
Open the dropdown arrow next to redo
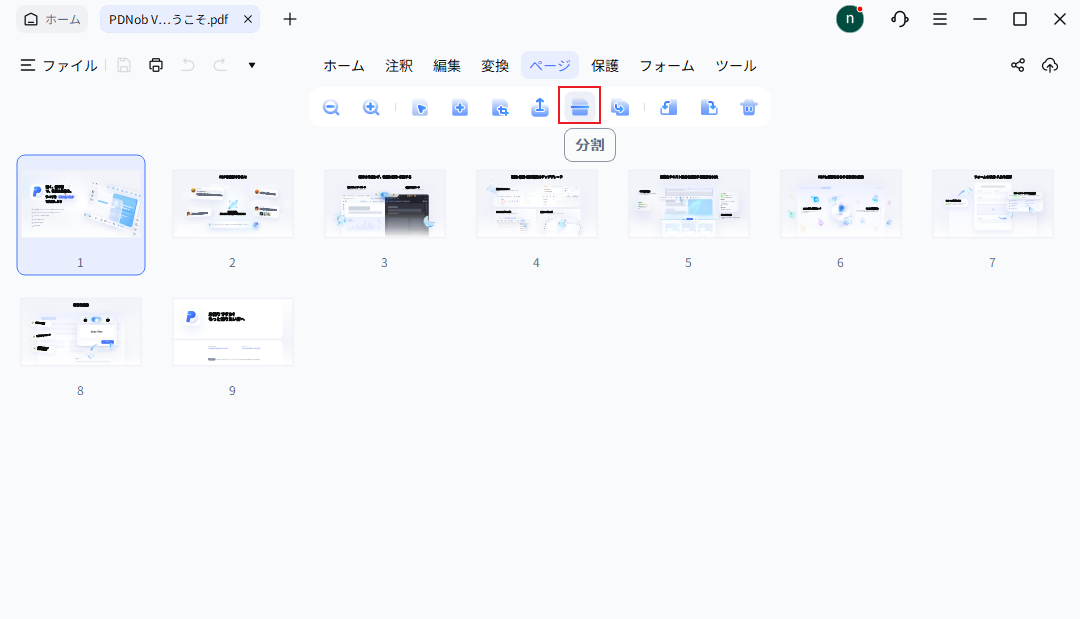[x=251, y=65]
